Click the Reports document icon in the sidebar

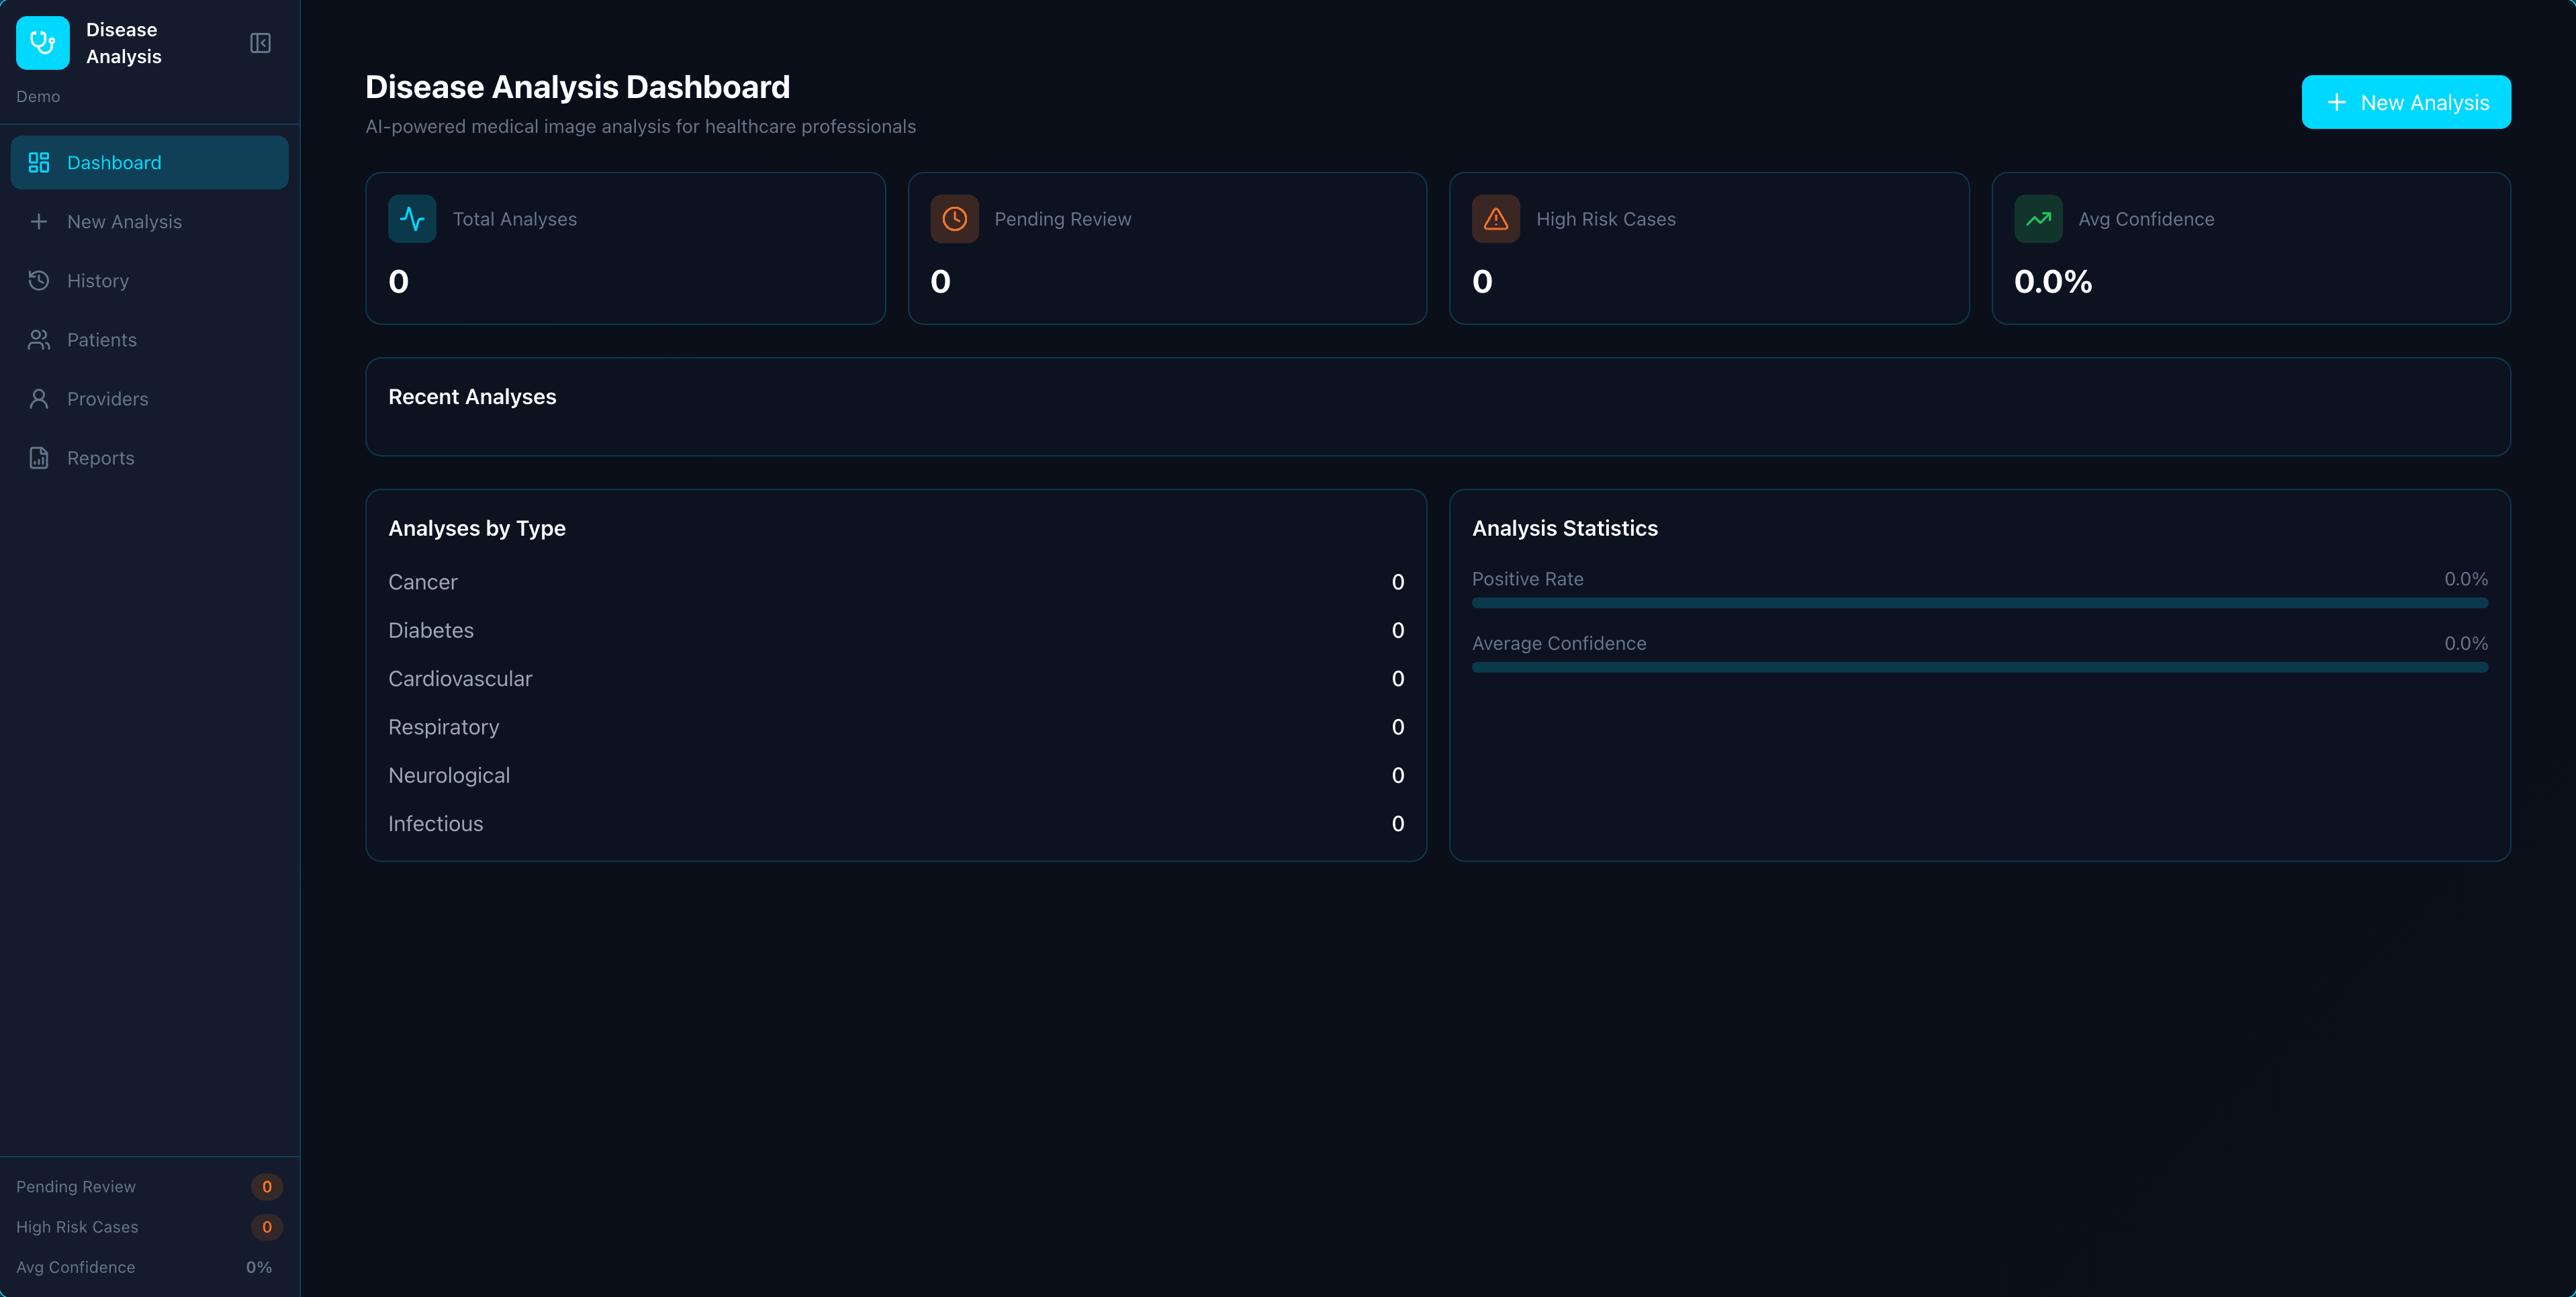[x=39, y=458]
